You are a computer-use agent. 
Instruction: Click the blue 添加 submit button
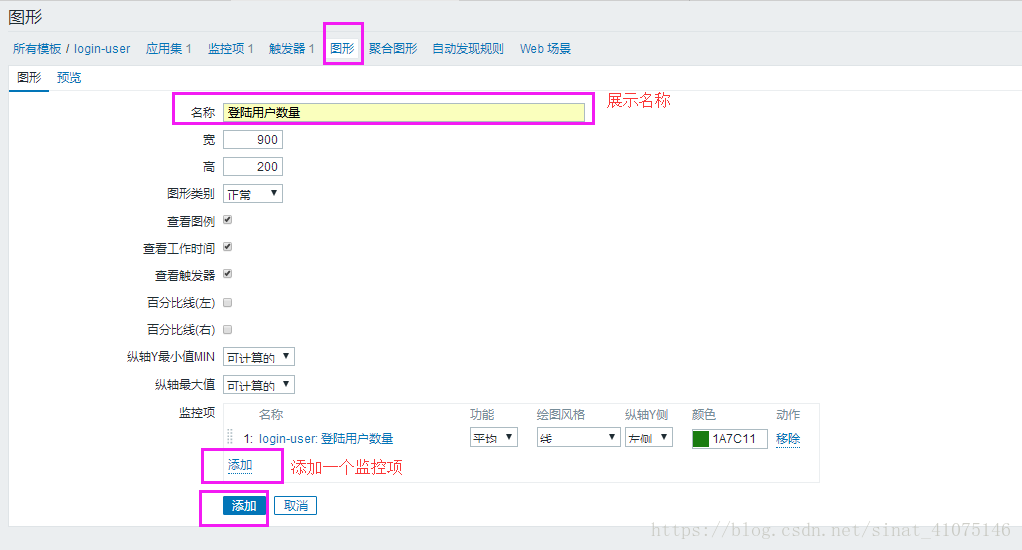click(x=244, y=506)
